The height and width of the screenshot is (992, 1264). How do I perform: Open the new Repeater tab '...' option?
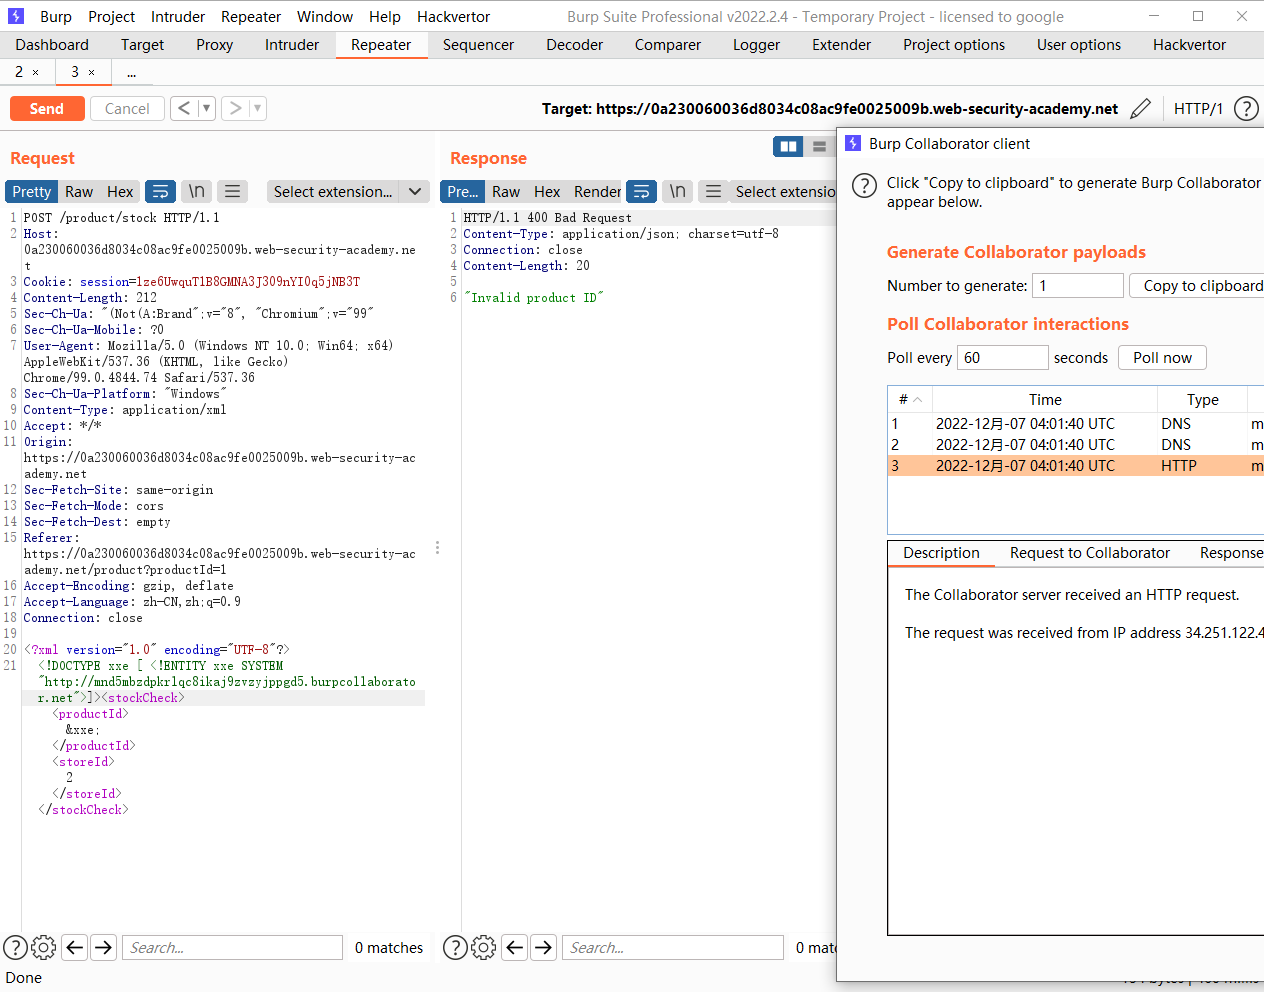click(131, 72)
